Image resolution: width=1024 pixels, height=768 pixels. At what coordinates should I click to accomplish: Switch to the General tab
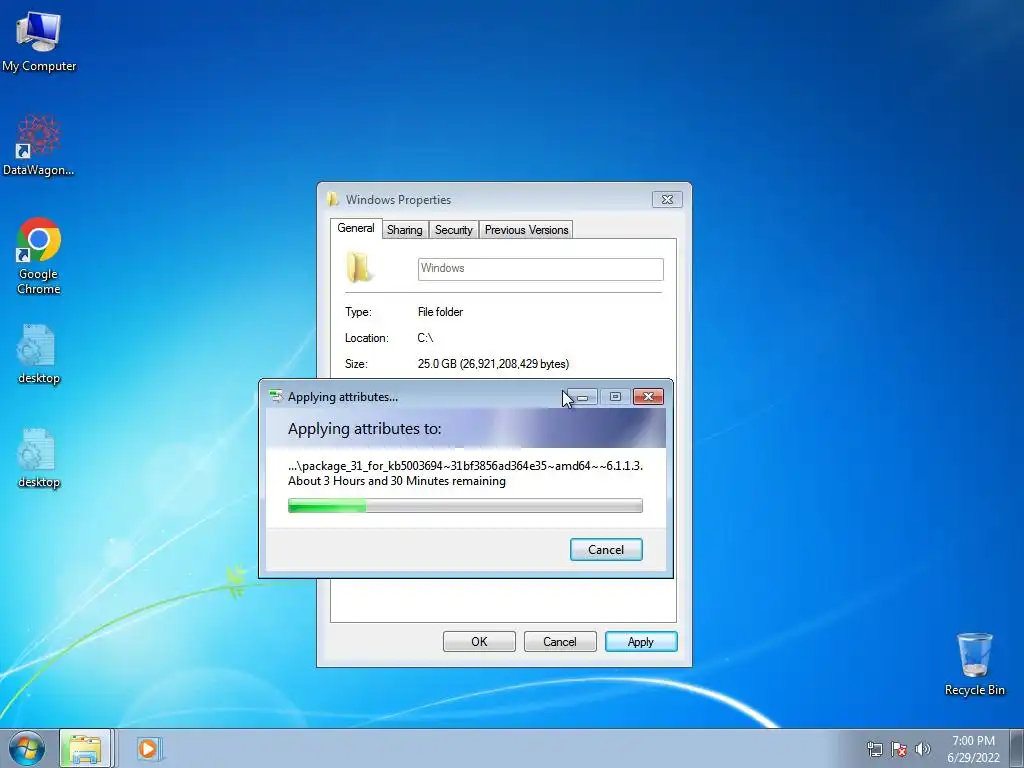355,228
